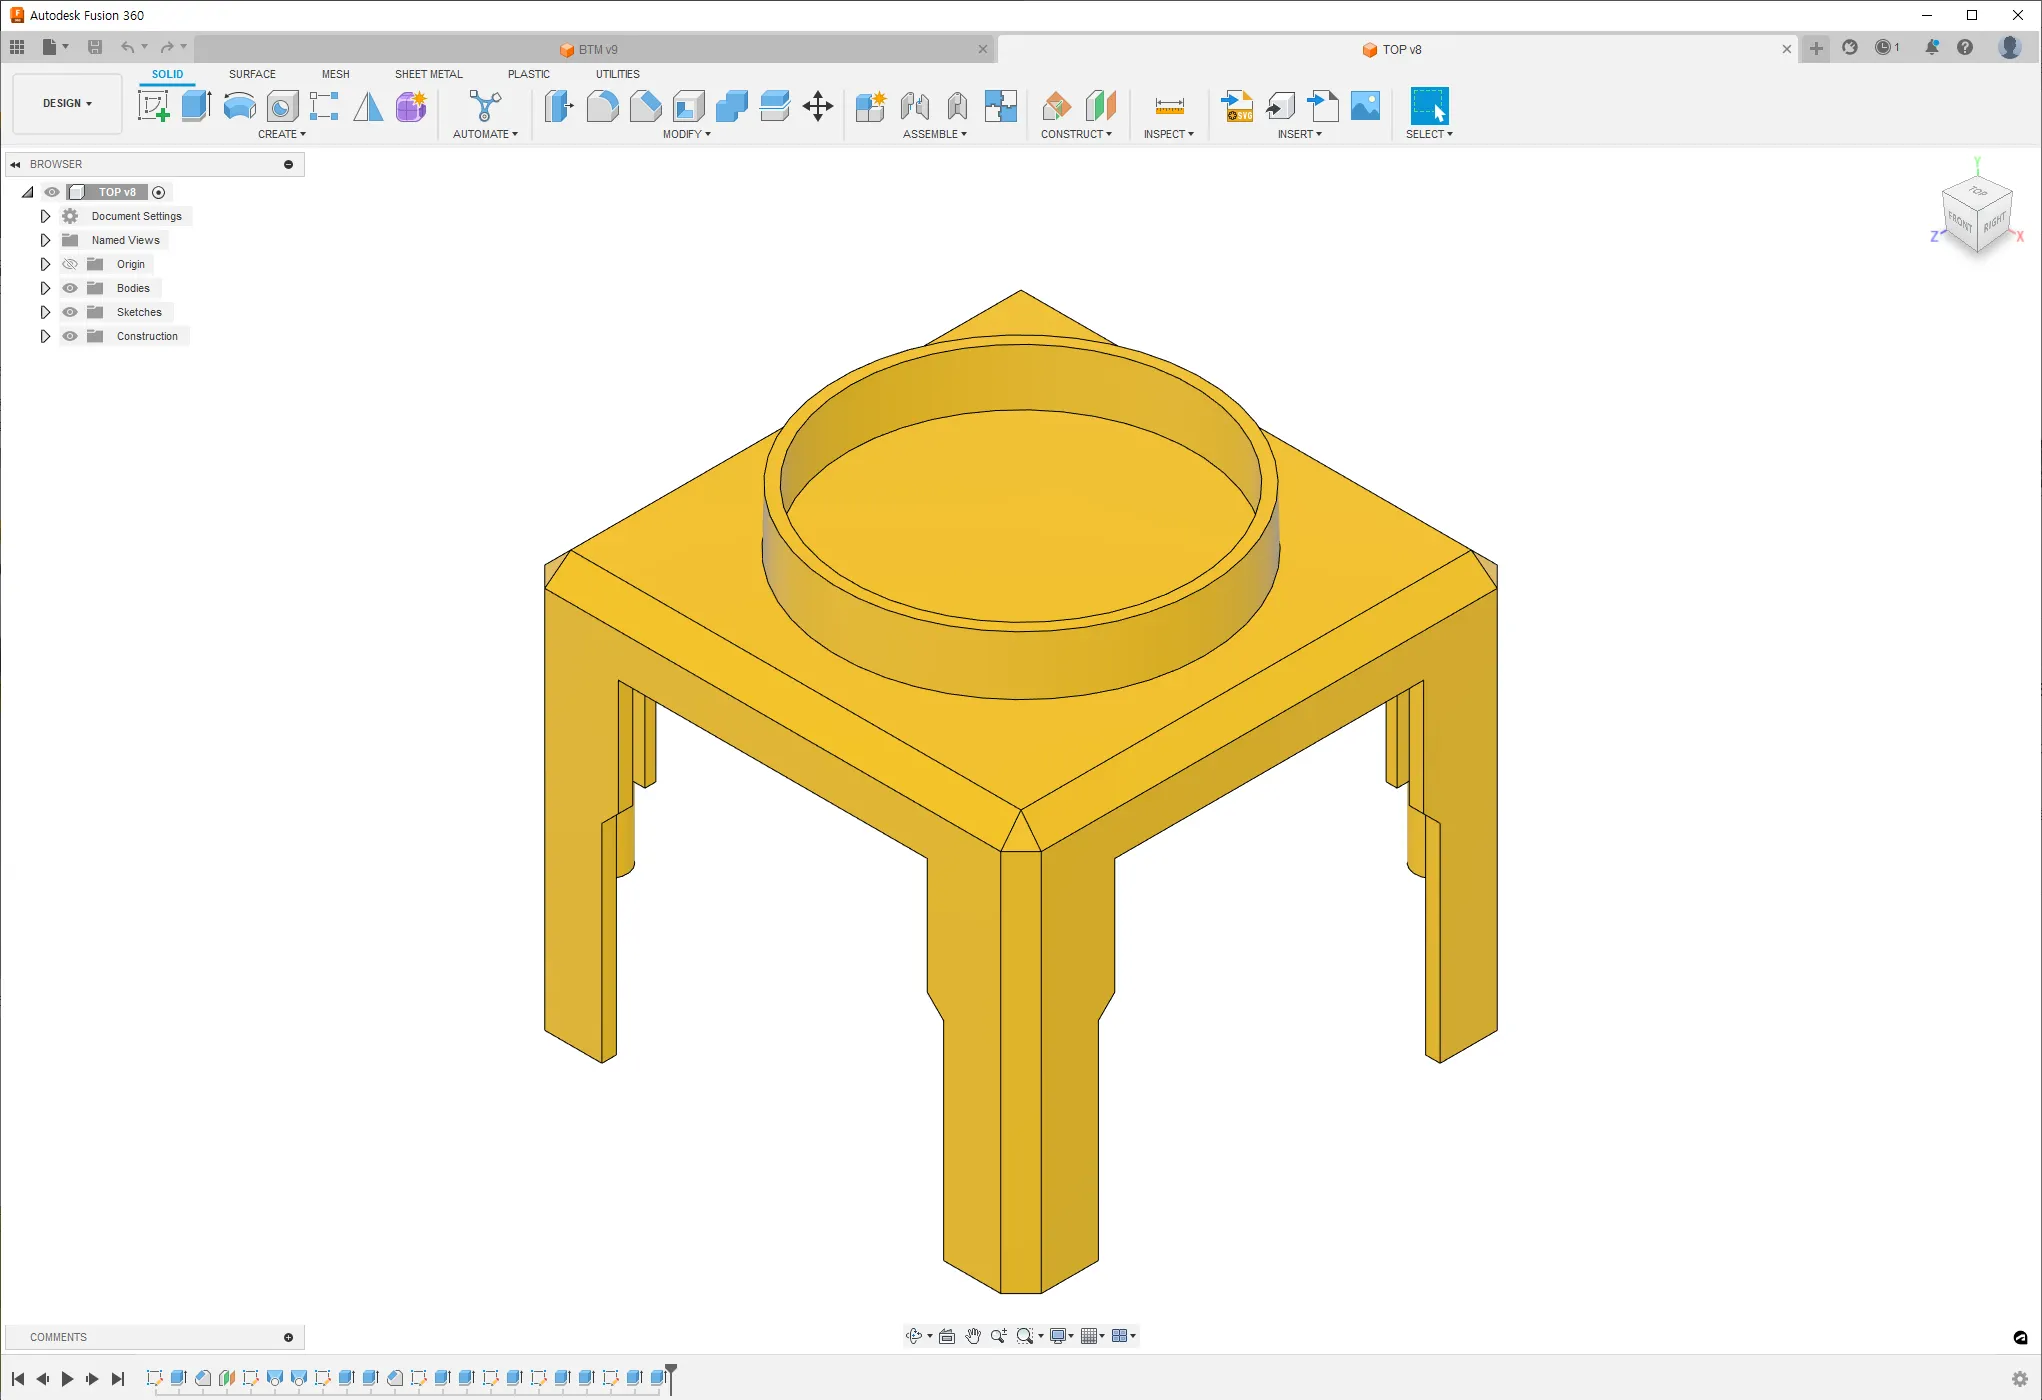
Task: Switch to the SHEET METAL tab
Action: (428, 74)
